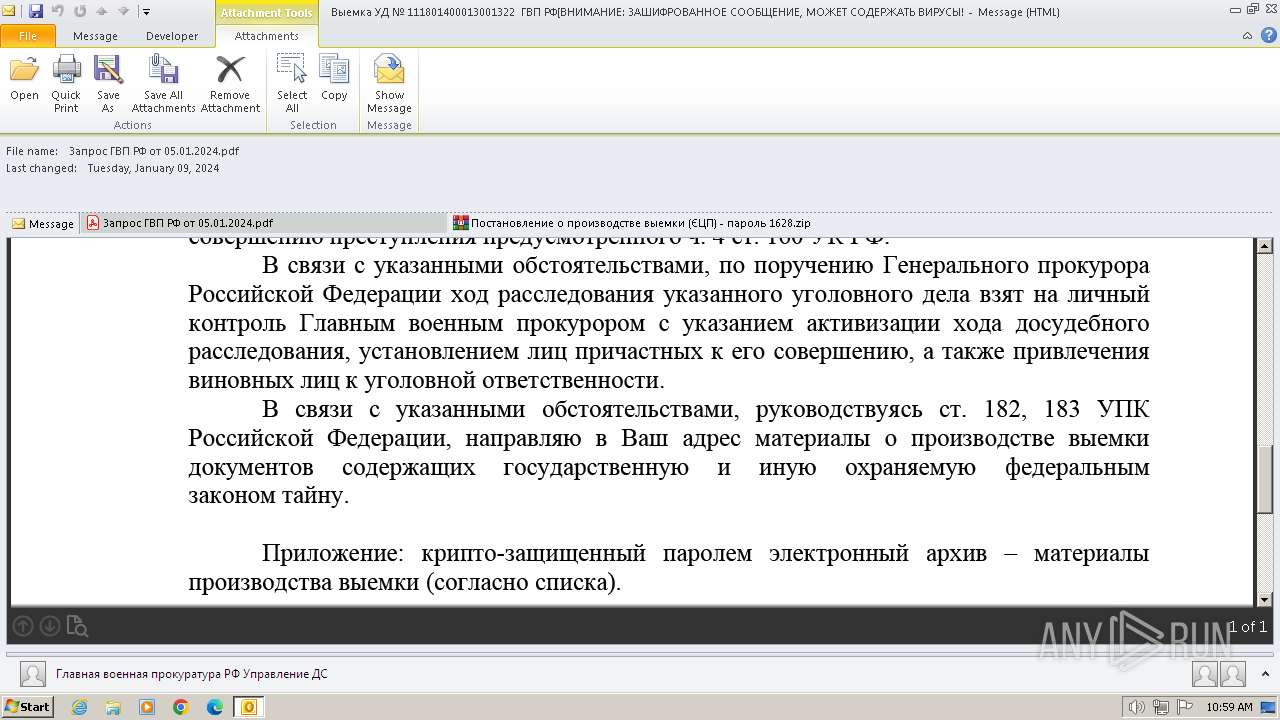
Task: Launch Internet Explorer from taskbar
Action: click(80, 707)
